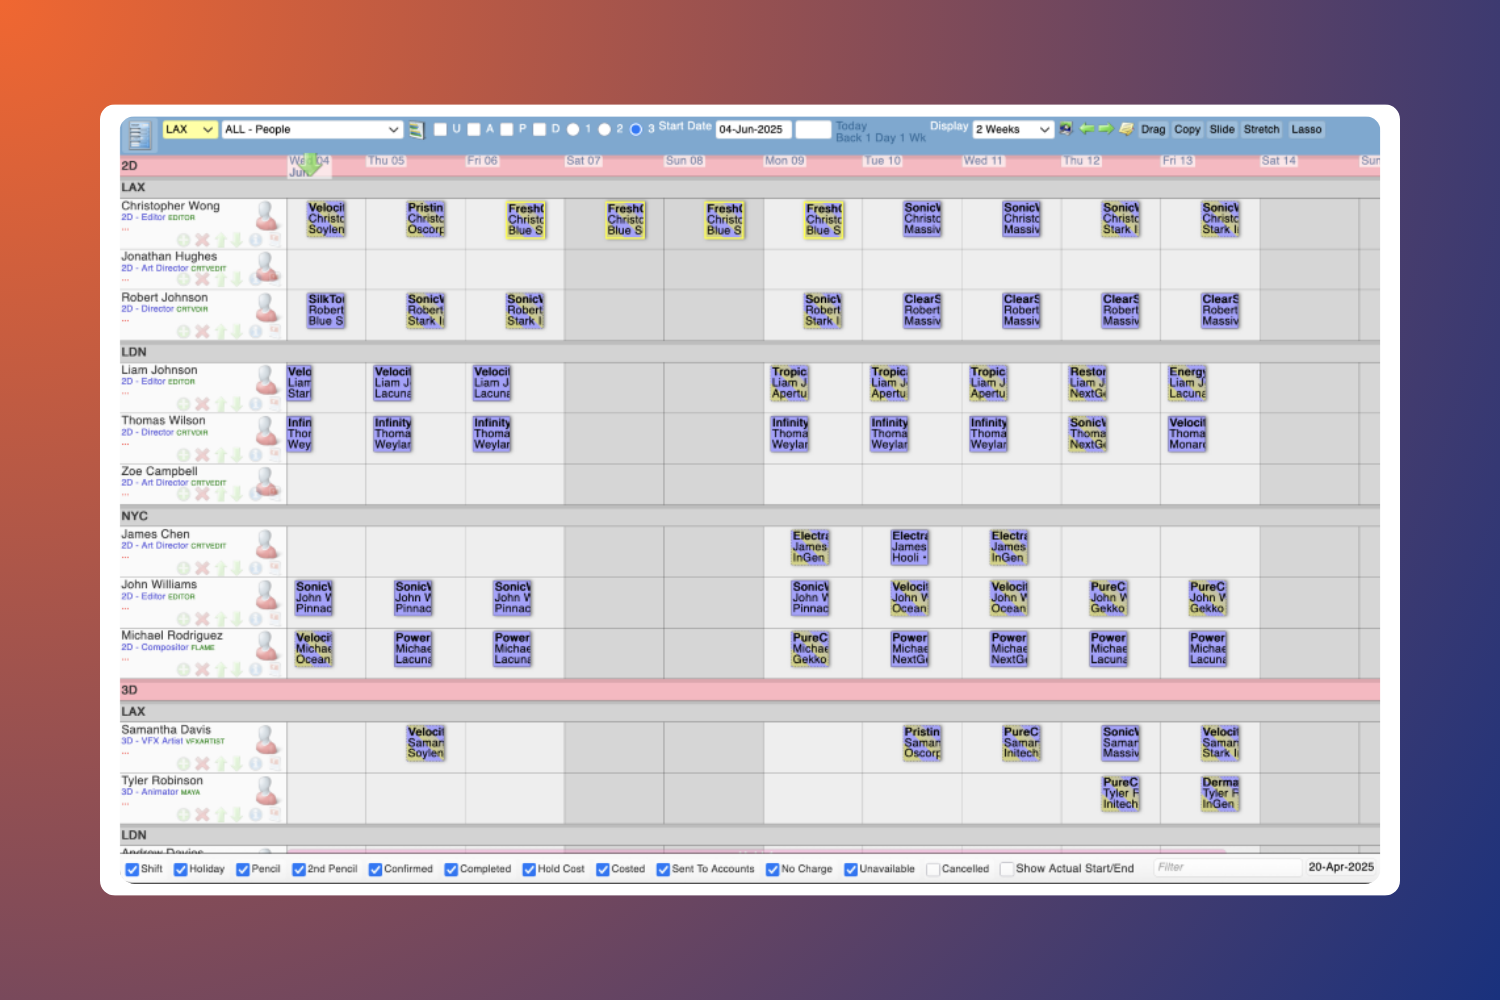Toggle the D checkbox in the toolbar
Image resolution: width=1500 pixels, height=1000 pixels.
click(540, 129)
